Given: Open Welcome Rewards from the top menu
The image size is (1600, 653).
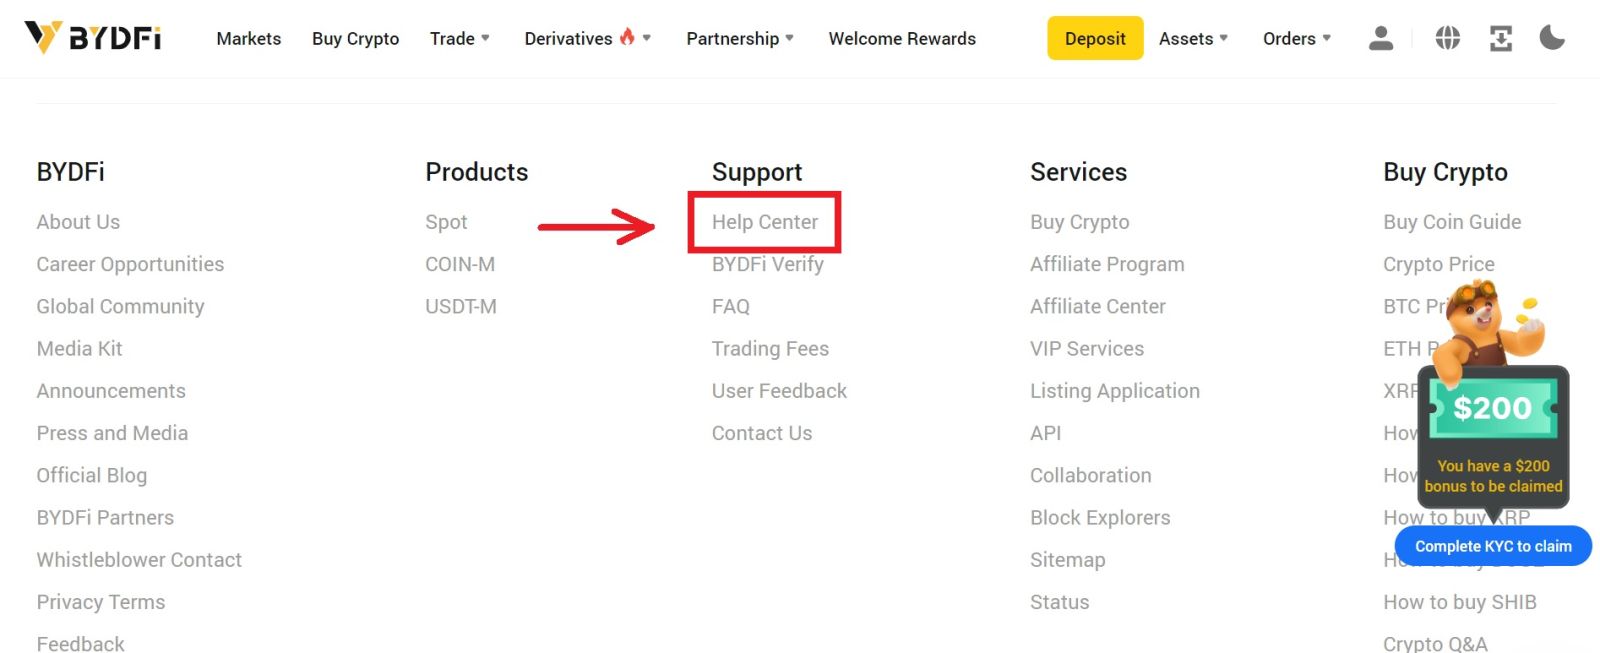Looking at the screenshot, I should pos(902,38).
